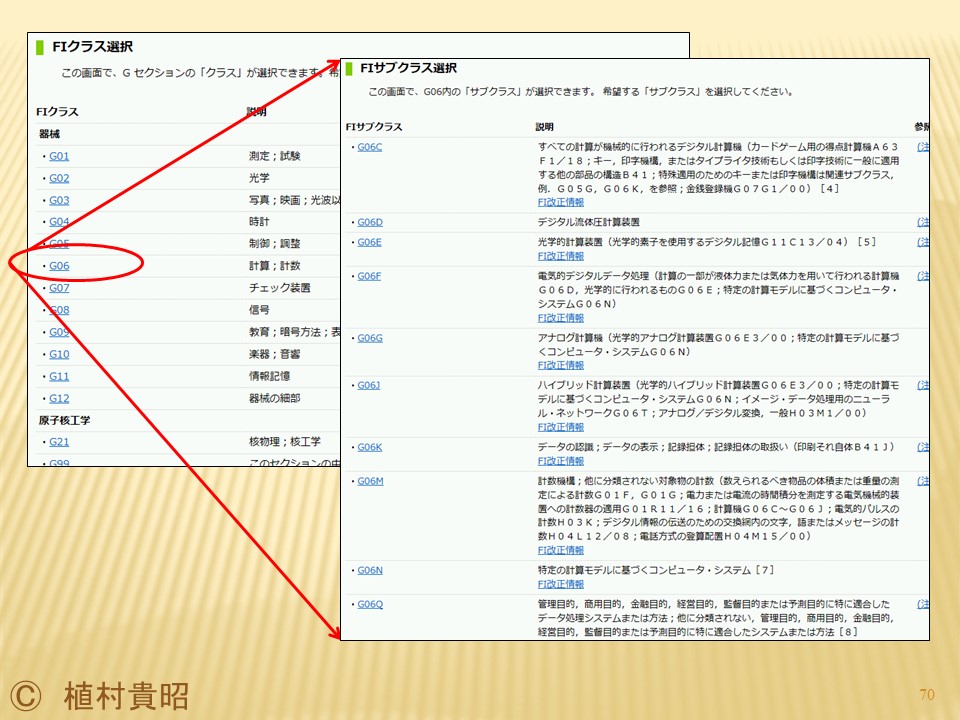Click the 計算；計数 description text

(x=274, y=266)
